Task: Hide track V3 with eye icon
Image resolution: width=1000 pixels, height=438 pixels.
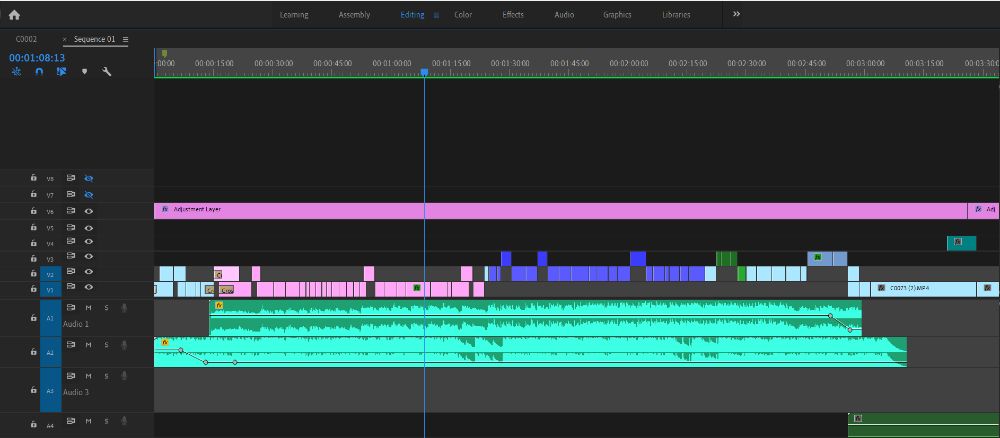Action: [x=89, y=257]
